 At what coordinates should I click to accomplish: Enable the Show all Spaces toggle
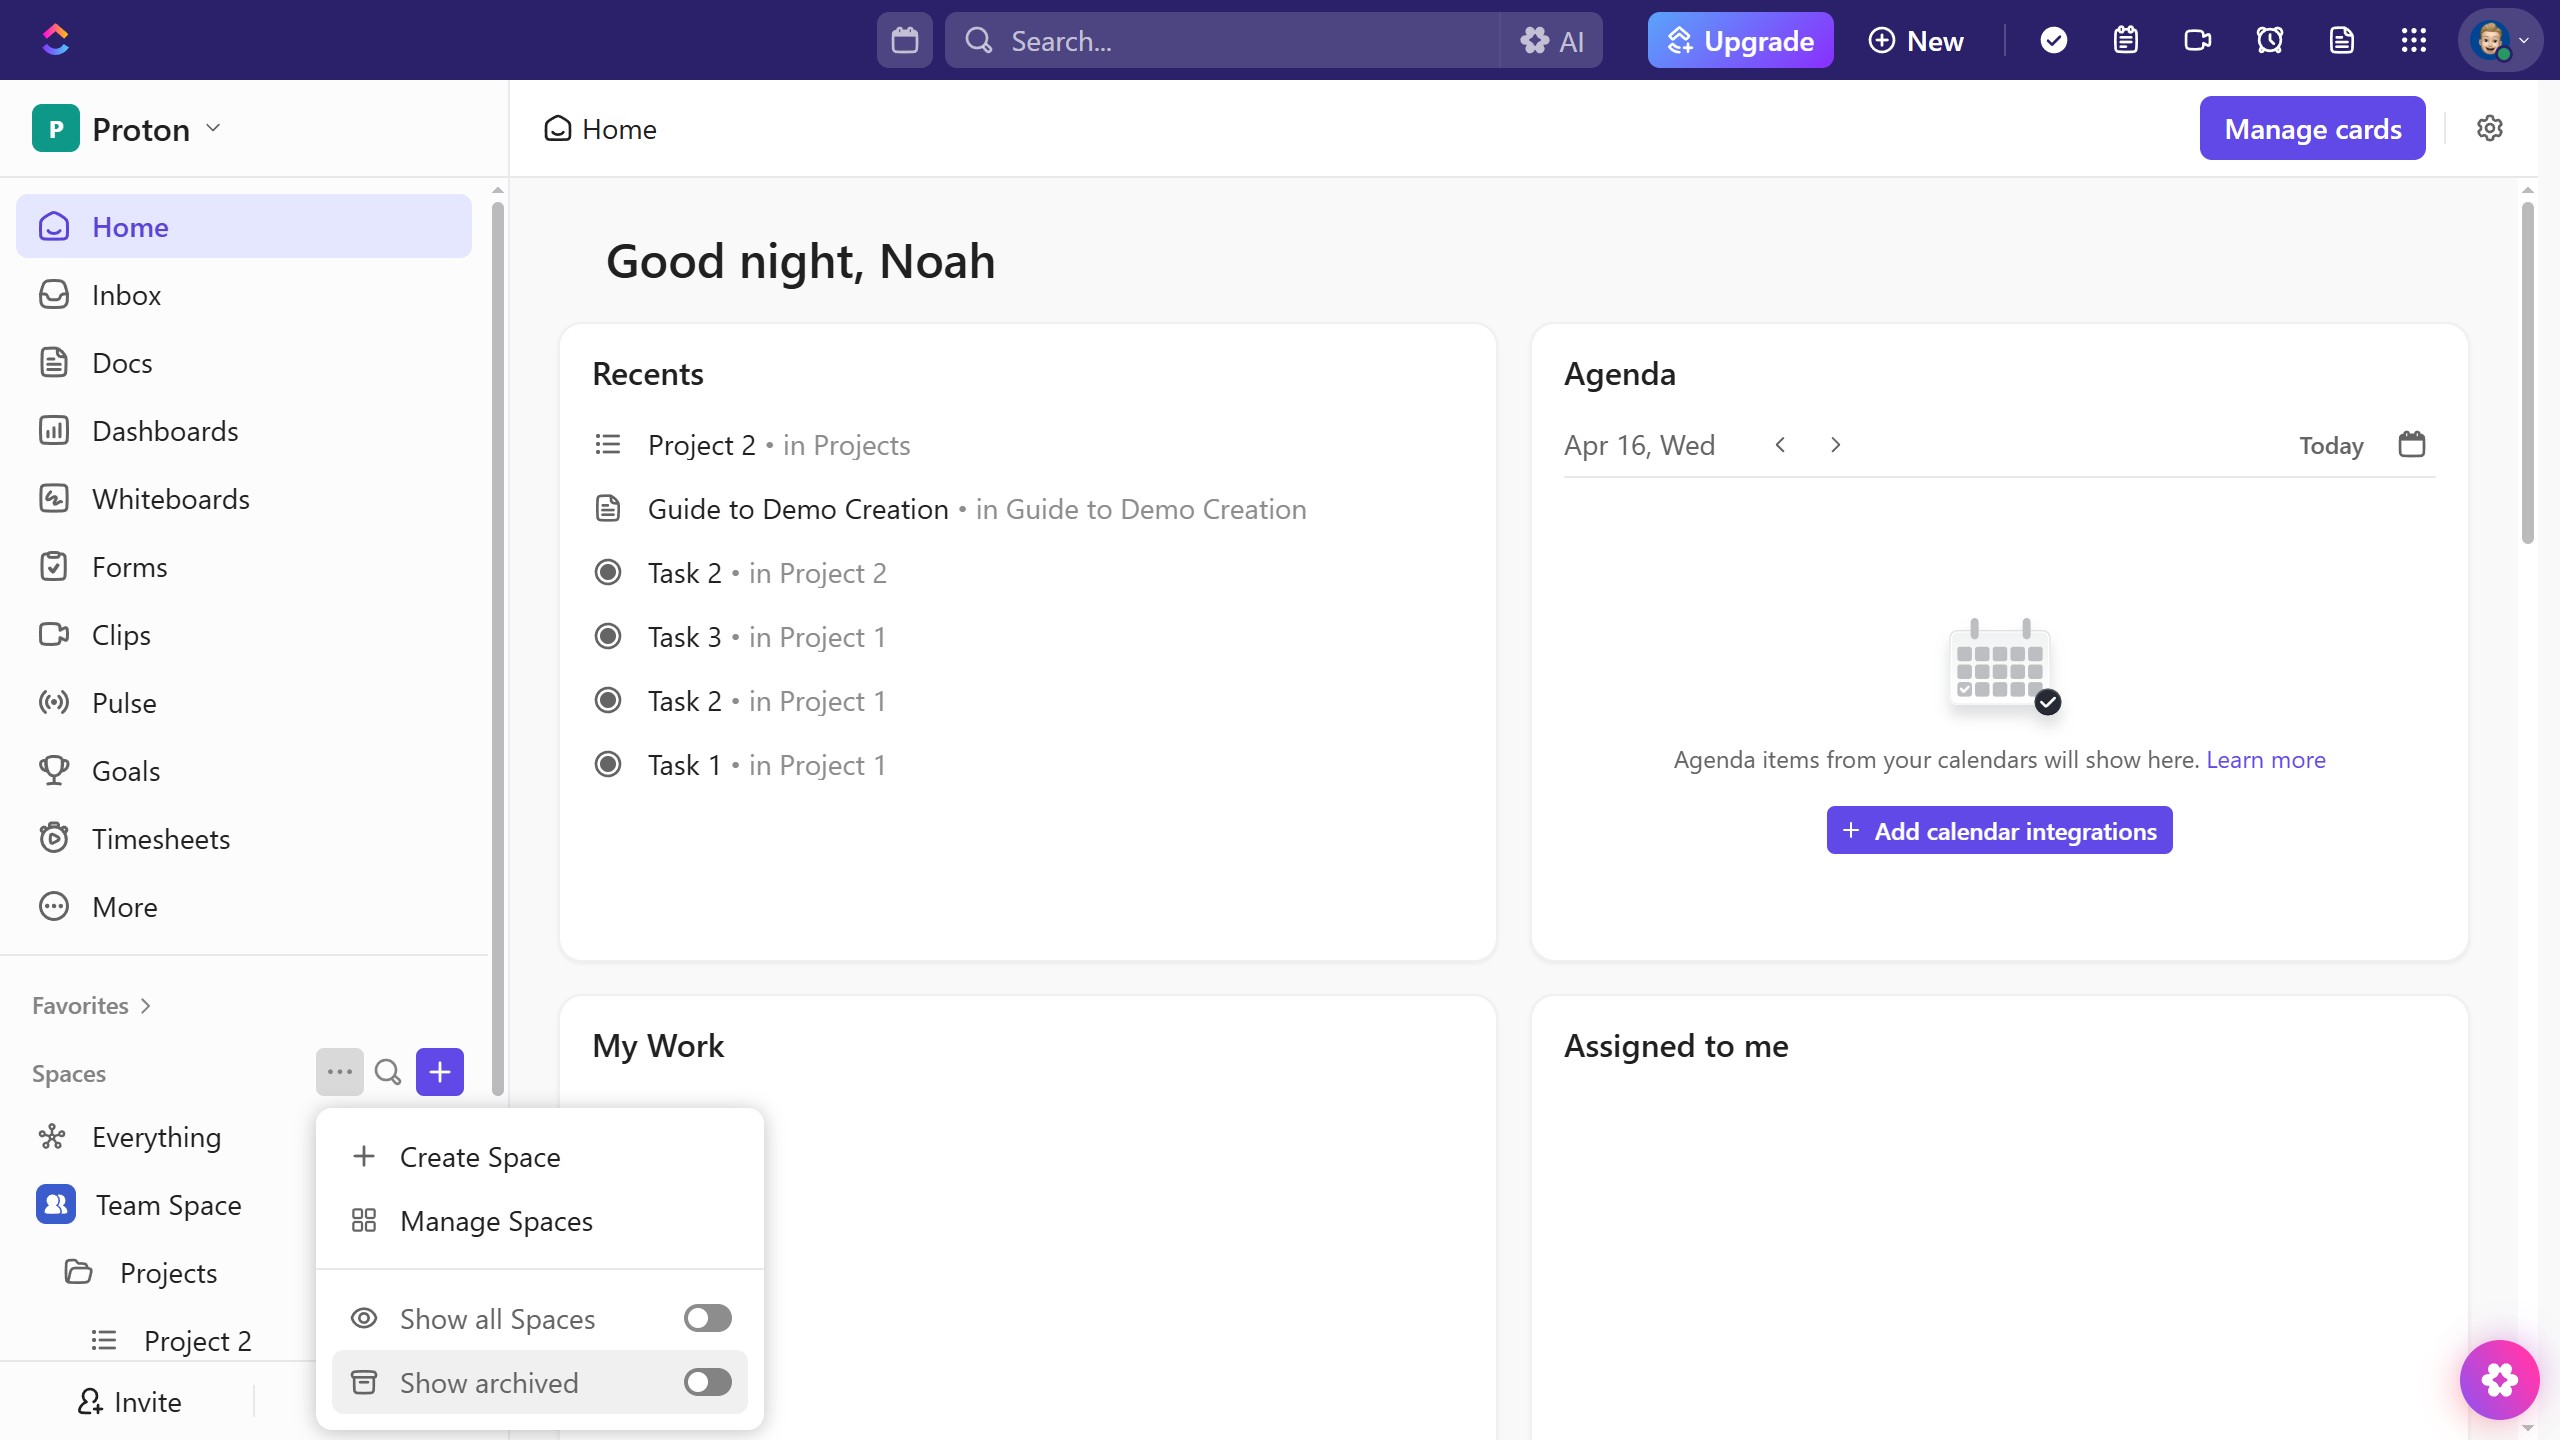707,1318
